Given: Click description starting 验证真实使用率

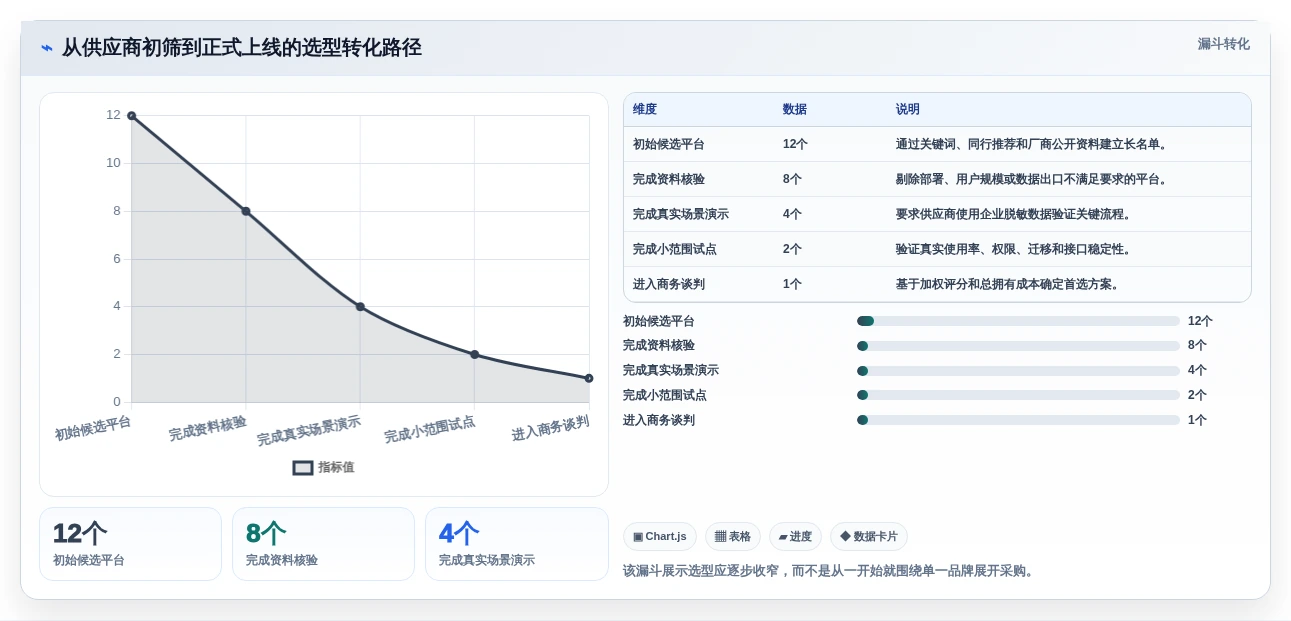Looking at the screenshot, I should point(1016,249).
